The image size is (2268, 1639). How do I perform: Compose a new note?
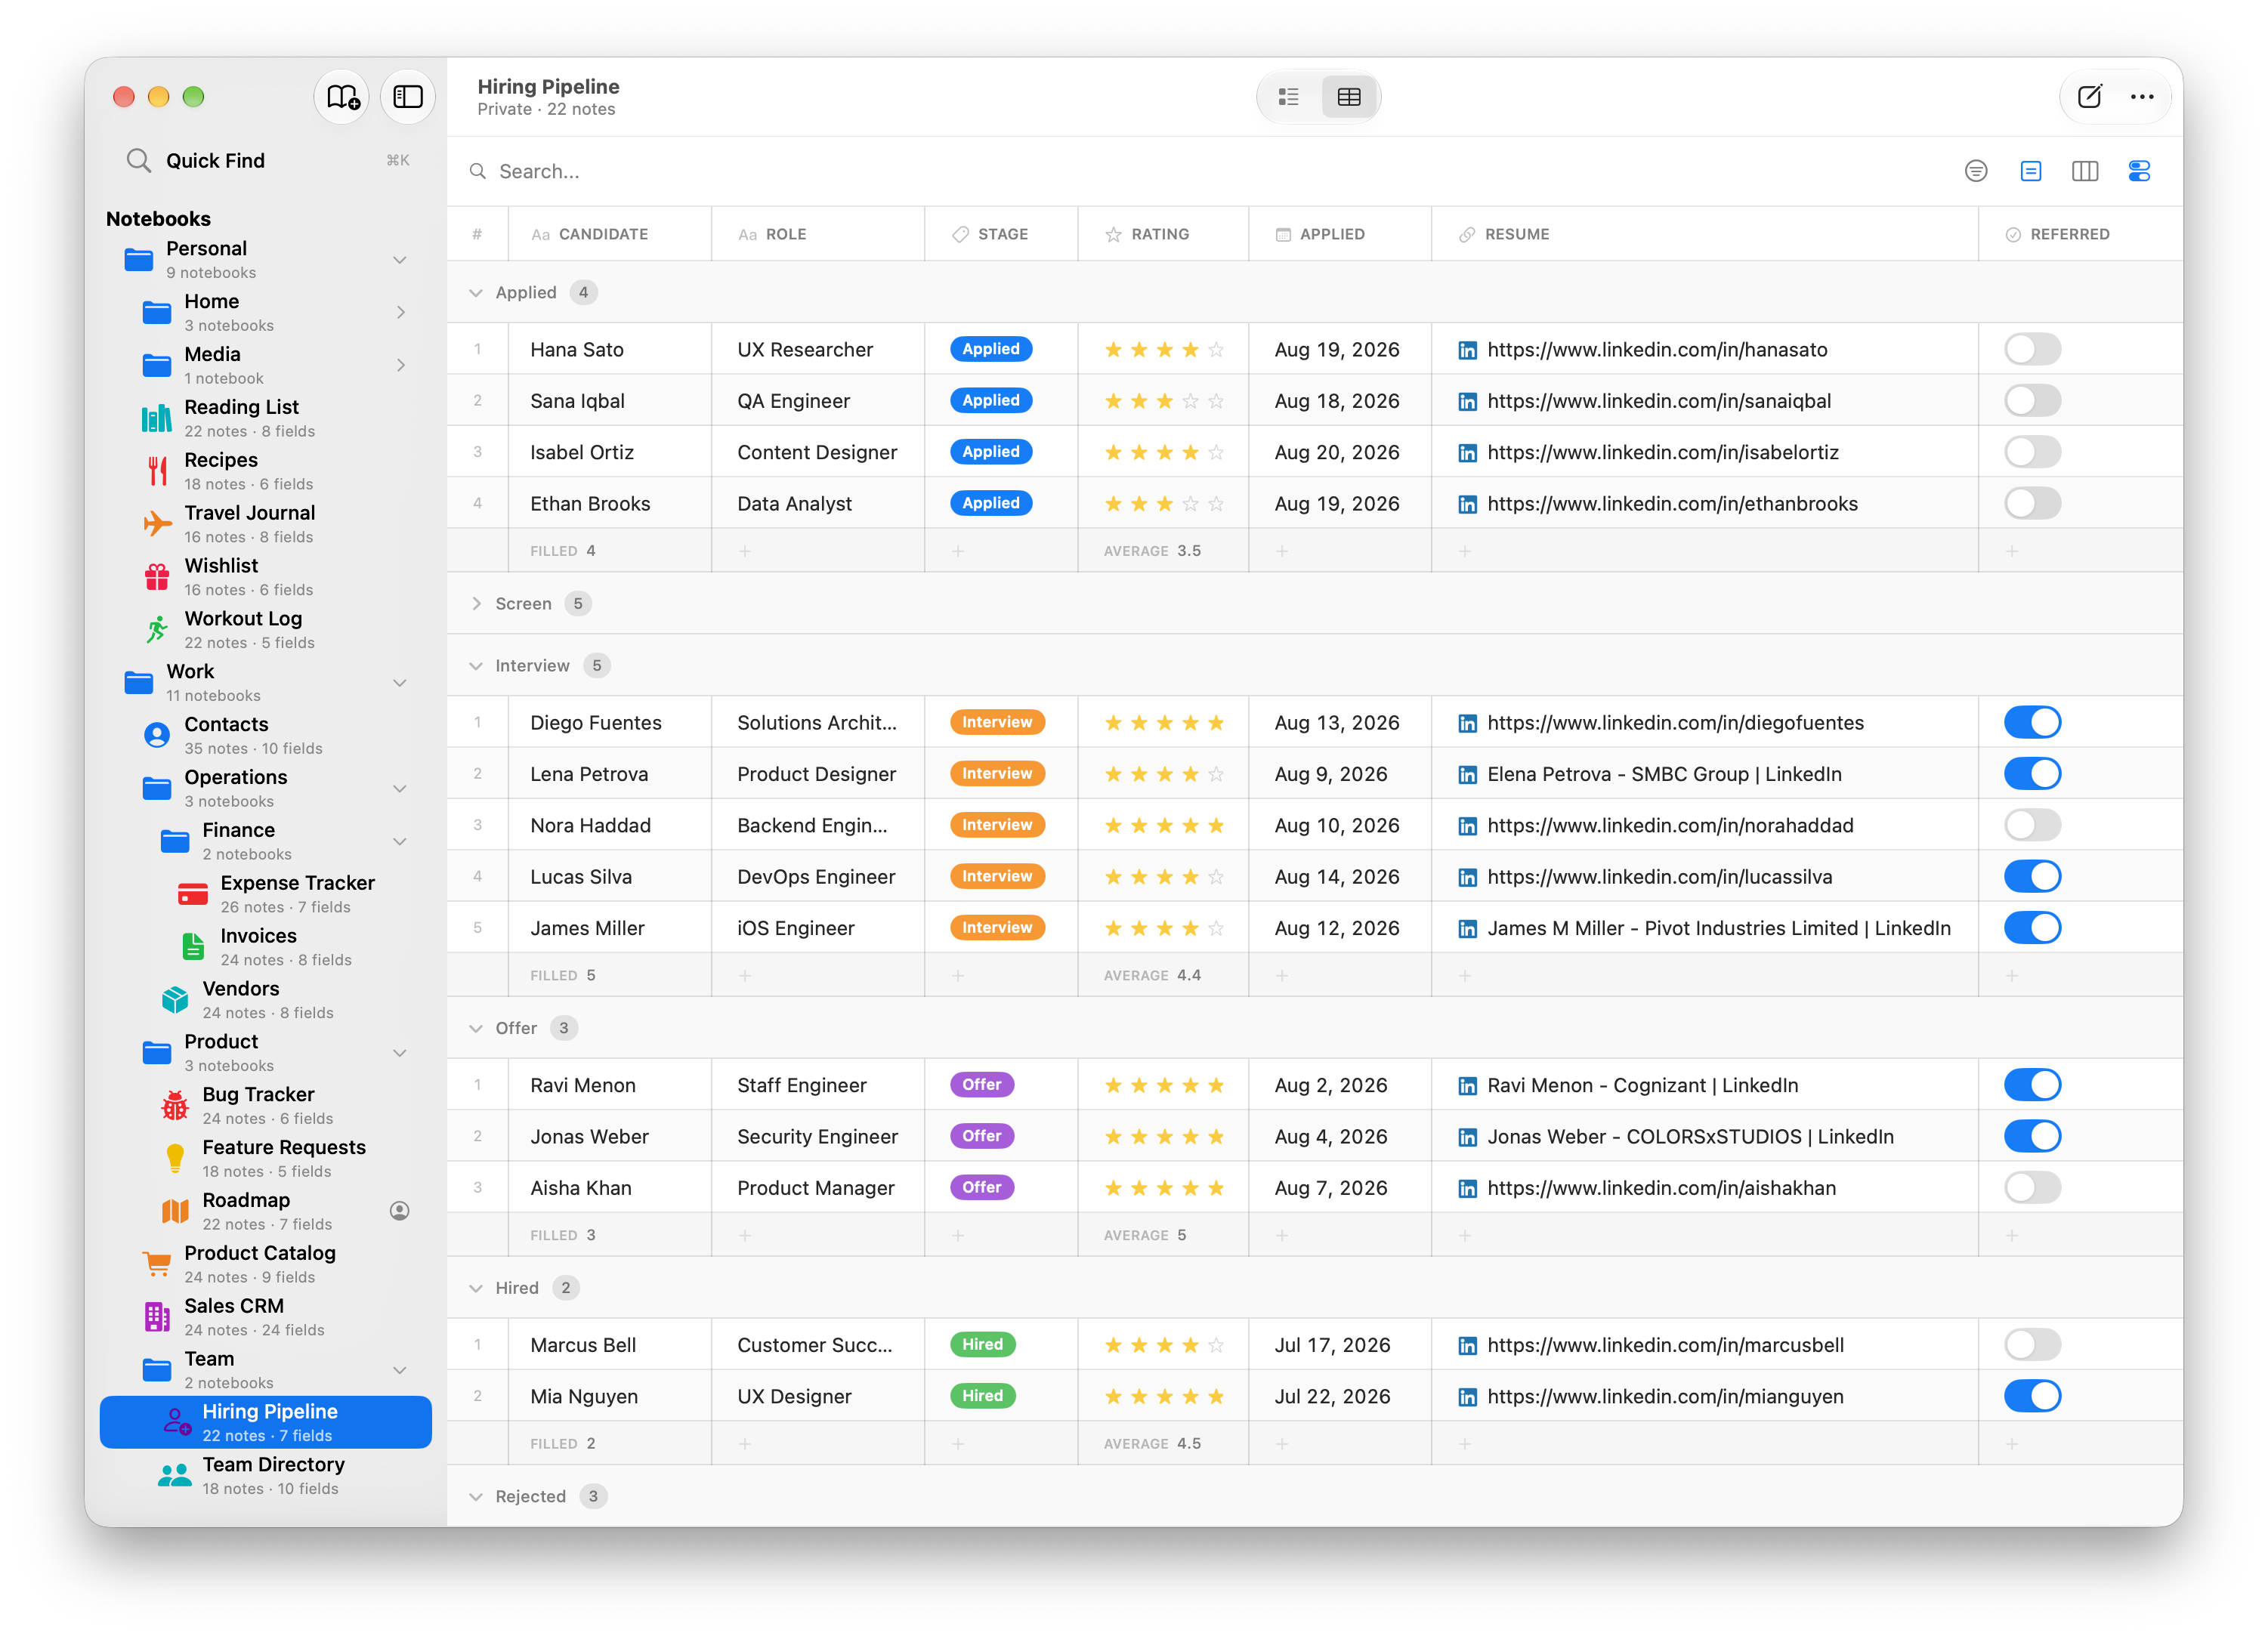2089,97
